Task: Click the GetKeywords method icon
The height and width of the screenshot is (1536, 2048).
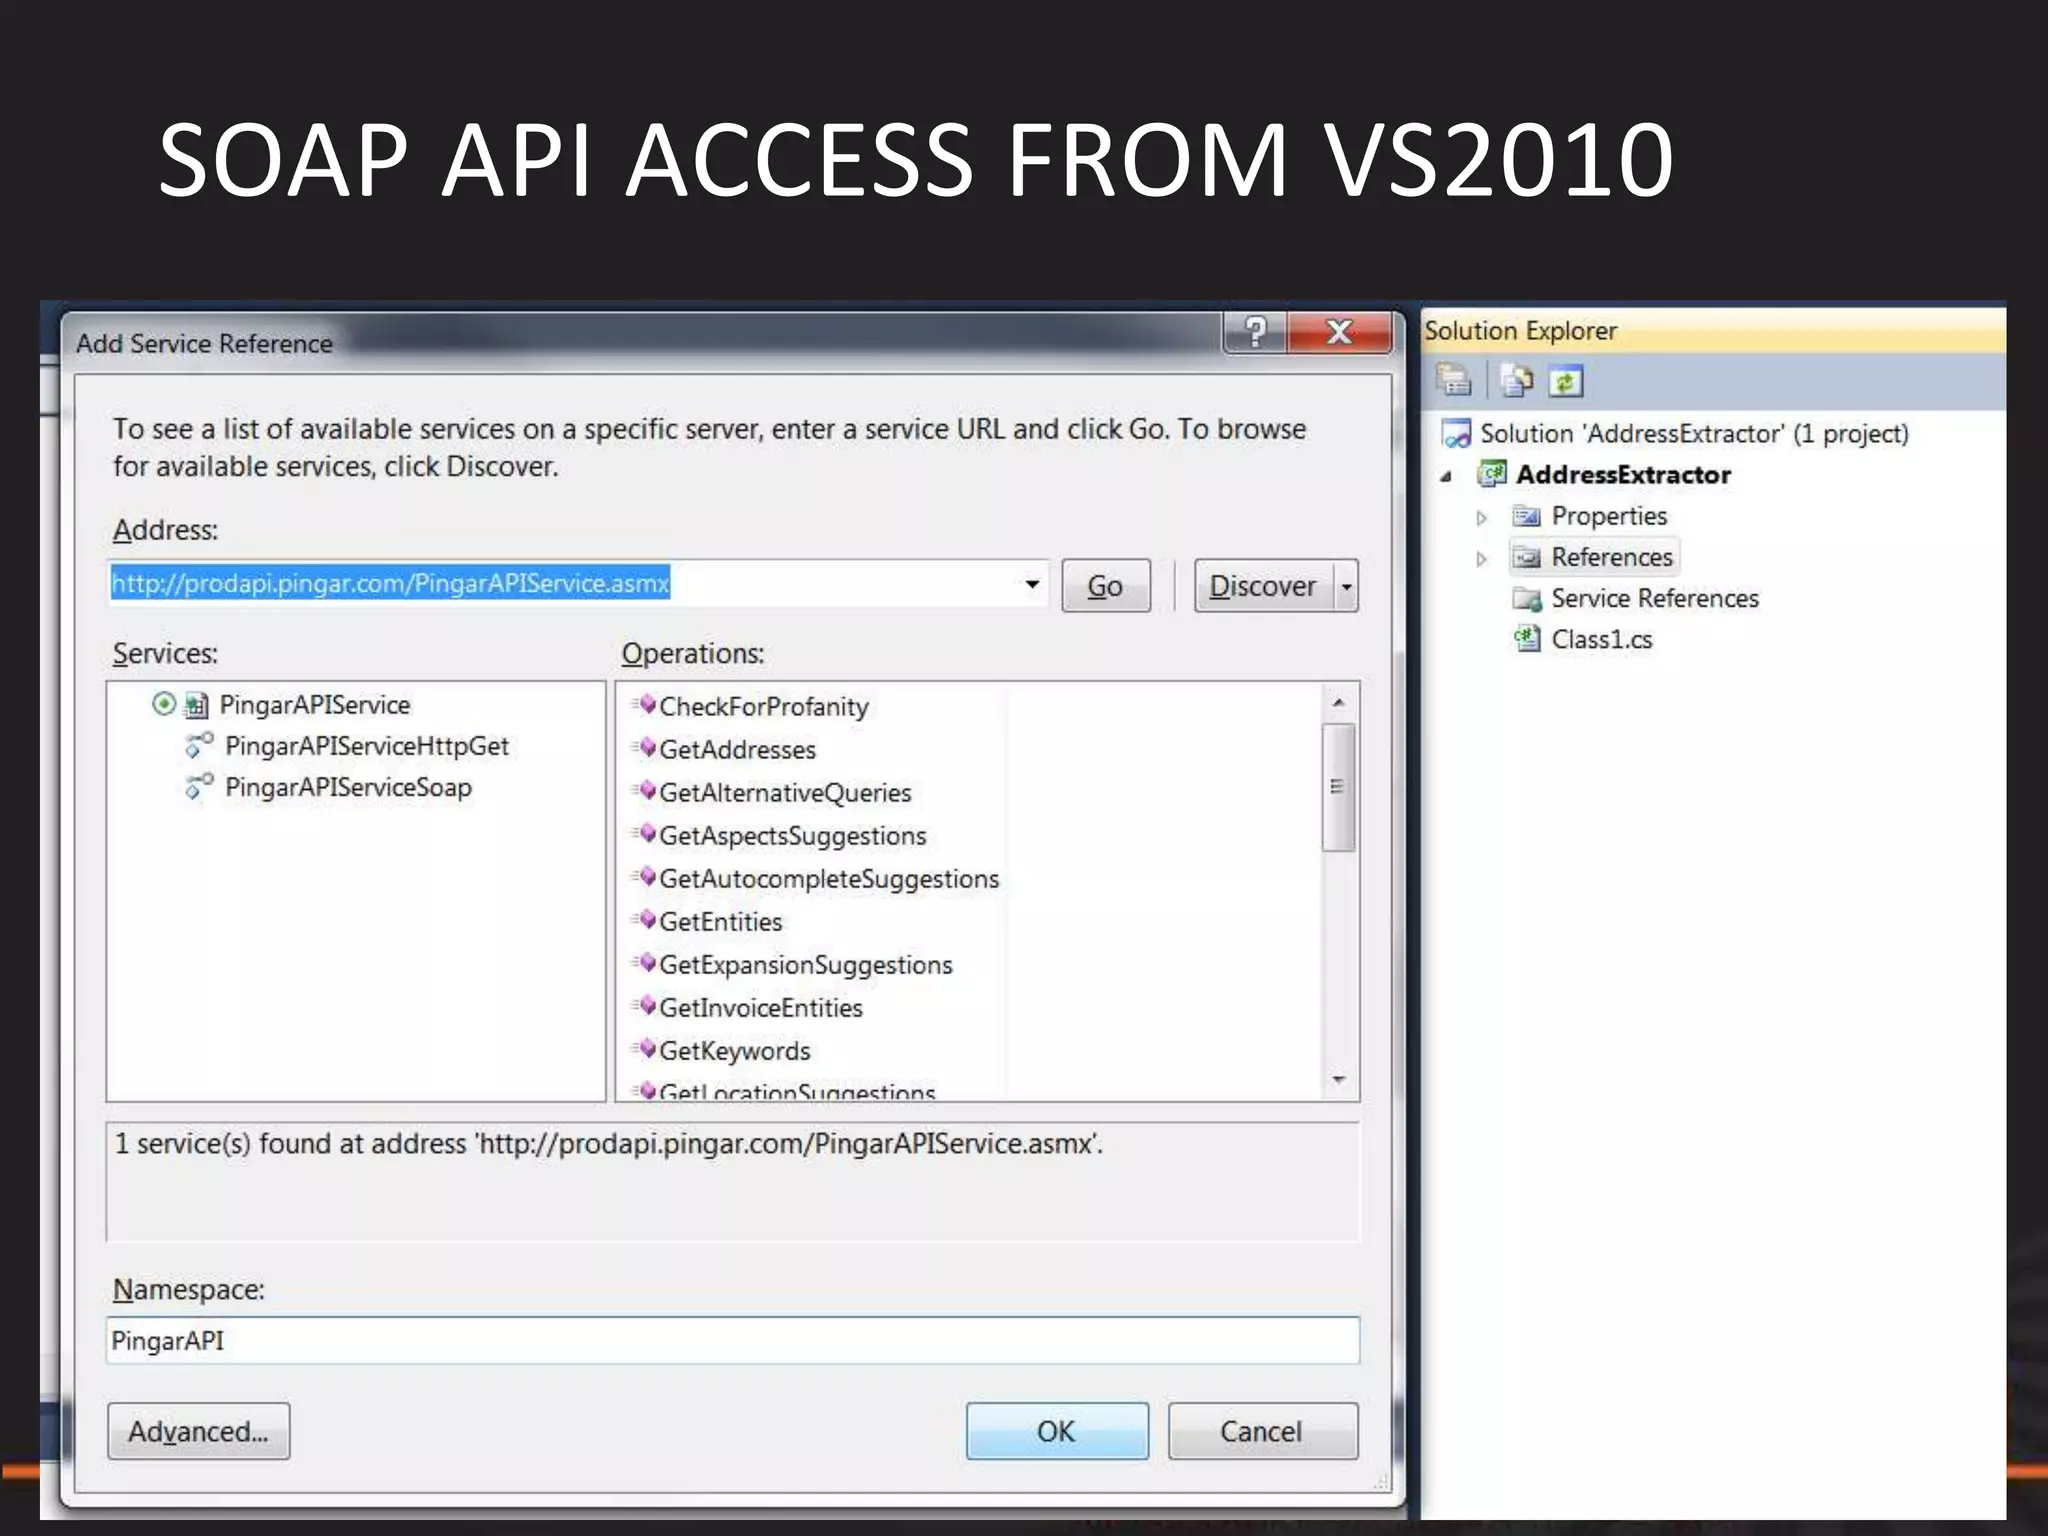Action: coord(644,1049)
